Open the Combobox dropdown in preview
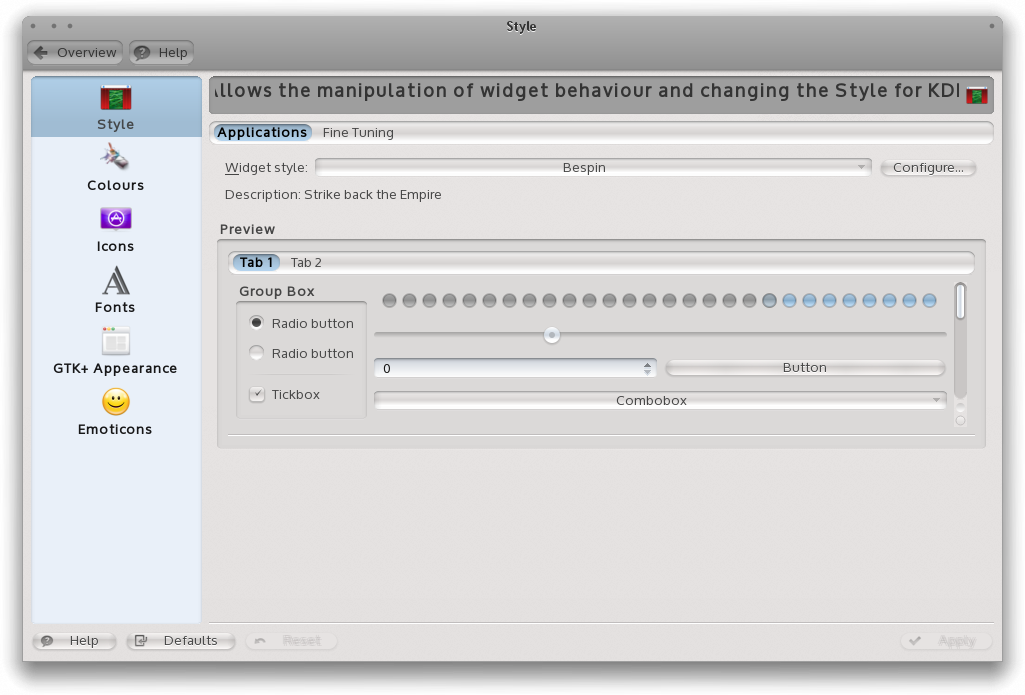The height and width of the screenshot is (695, 1025). click(x=660, y=400)
